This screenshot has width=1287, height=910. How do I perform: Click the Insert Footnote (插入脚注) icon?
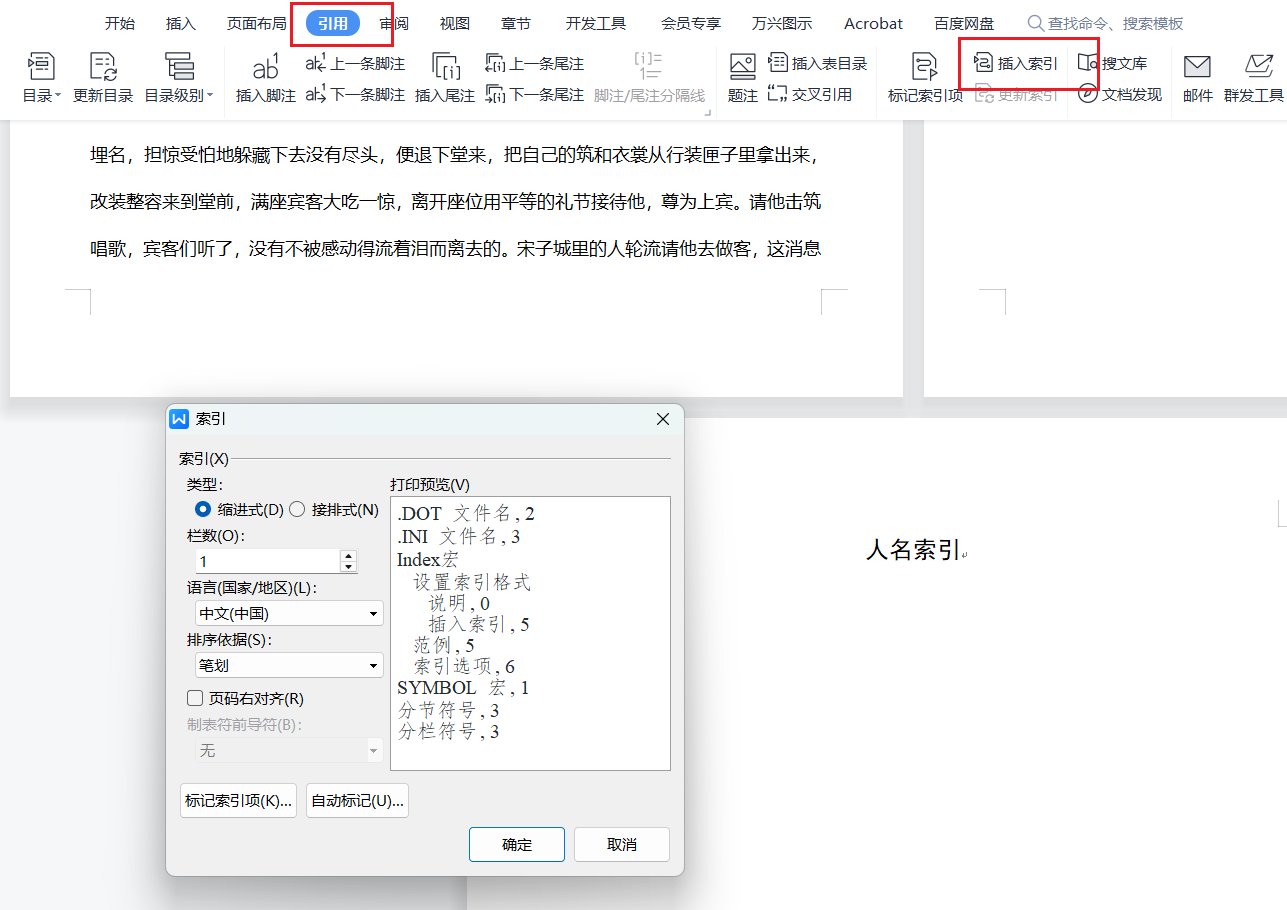click(266, 68)
